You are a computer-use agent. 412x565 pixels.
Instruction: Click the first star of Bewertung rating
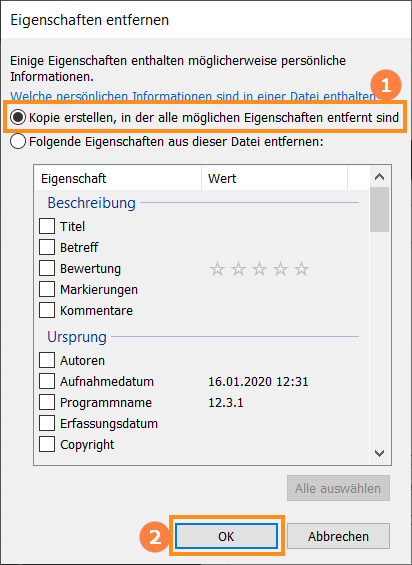click(217, 269)
